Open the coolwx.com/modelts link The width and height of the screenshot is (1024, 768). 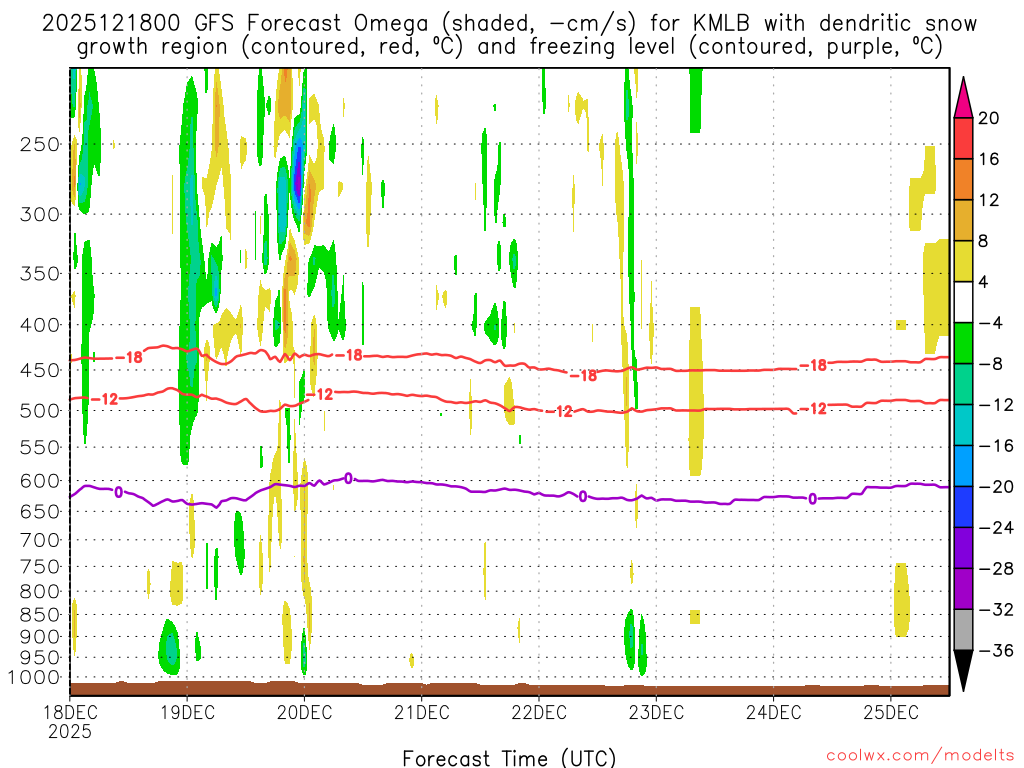pos(920,756)
